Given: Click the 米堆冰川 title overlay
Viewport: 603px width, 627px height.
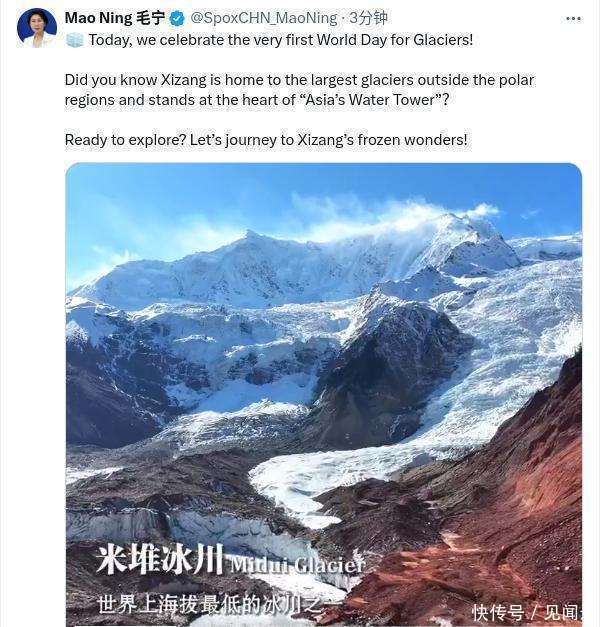Looking at the screenshot, I should click(160, 559).
